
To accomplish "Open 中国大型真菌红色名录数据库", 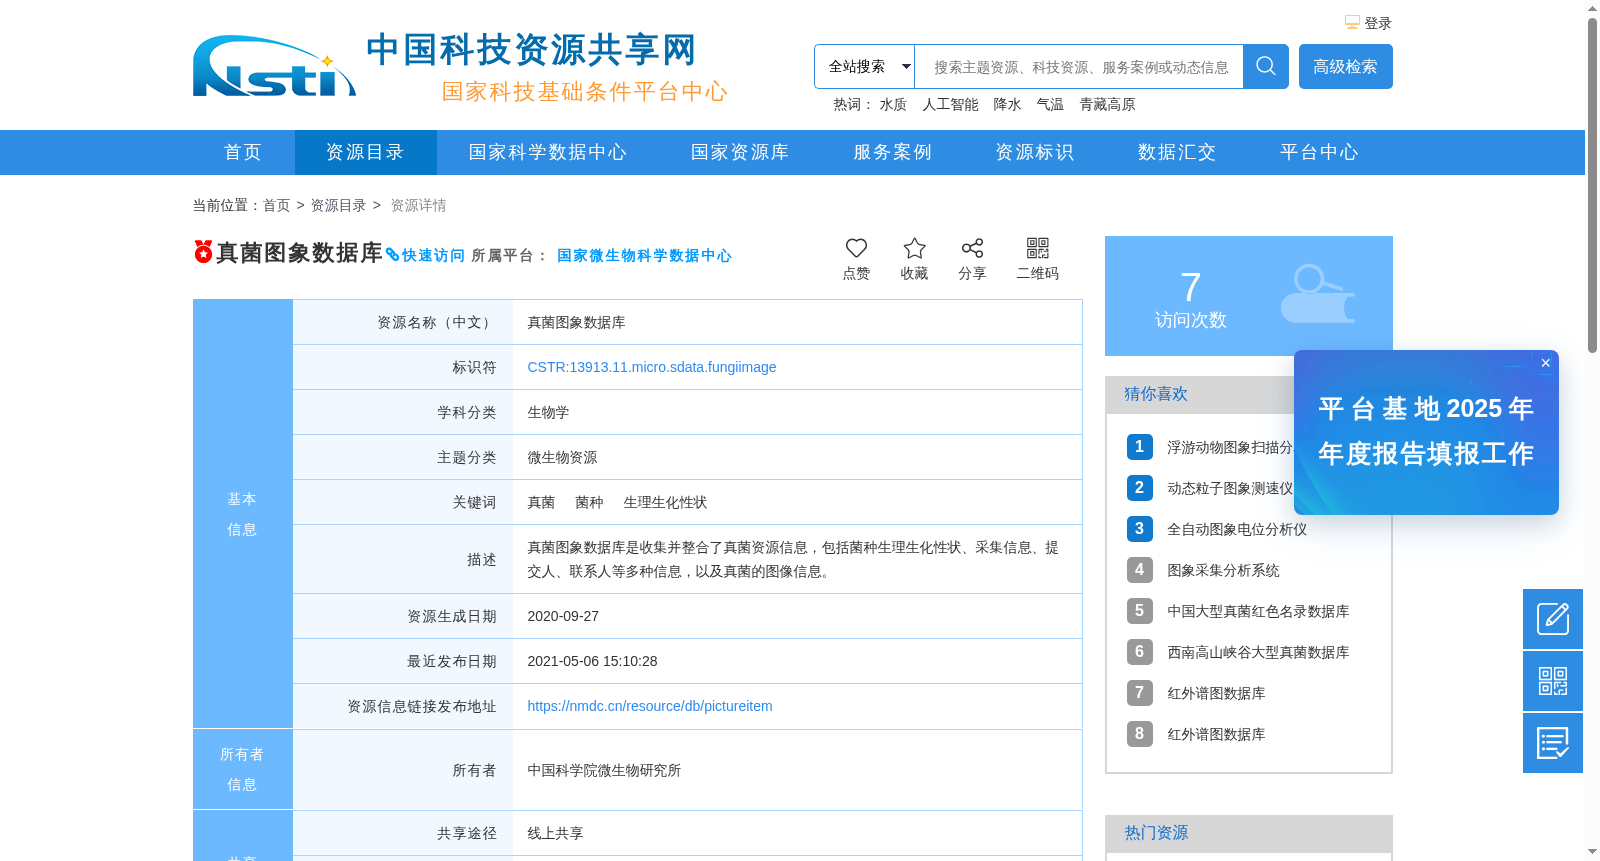I will click(1258, 611).
